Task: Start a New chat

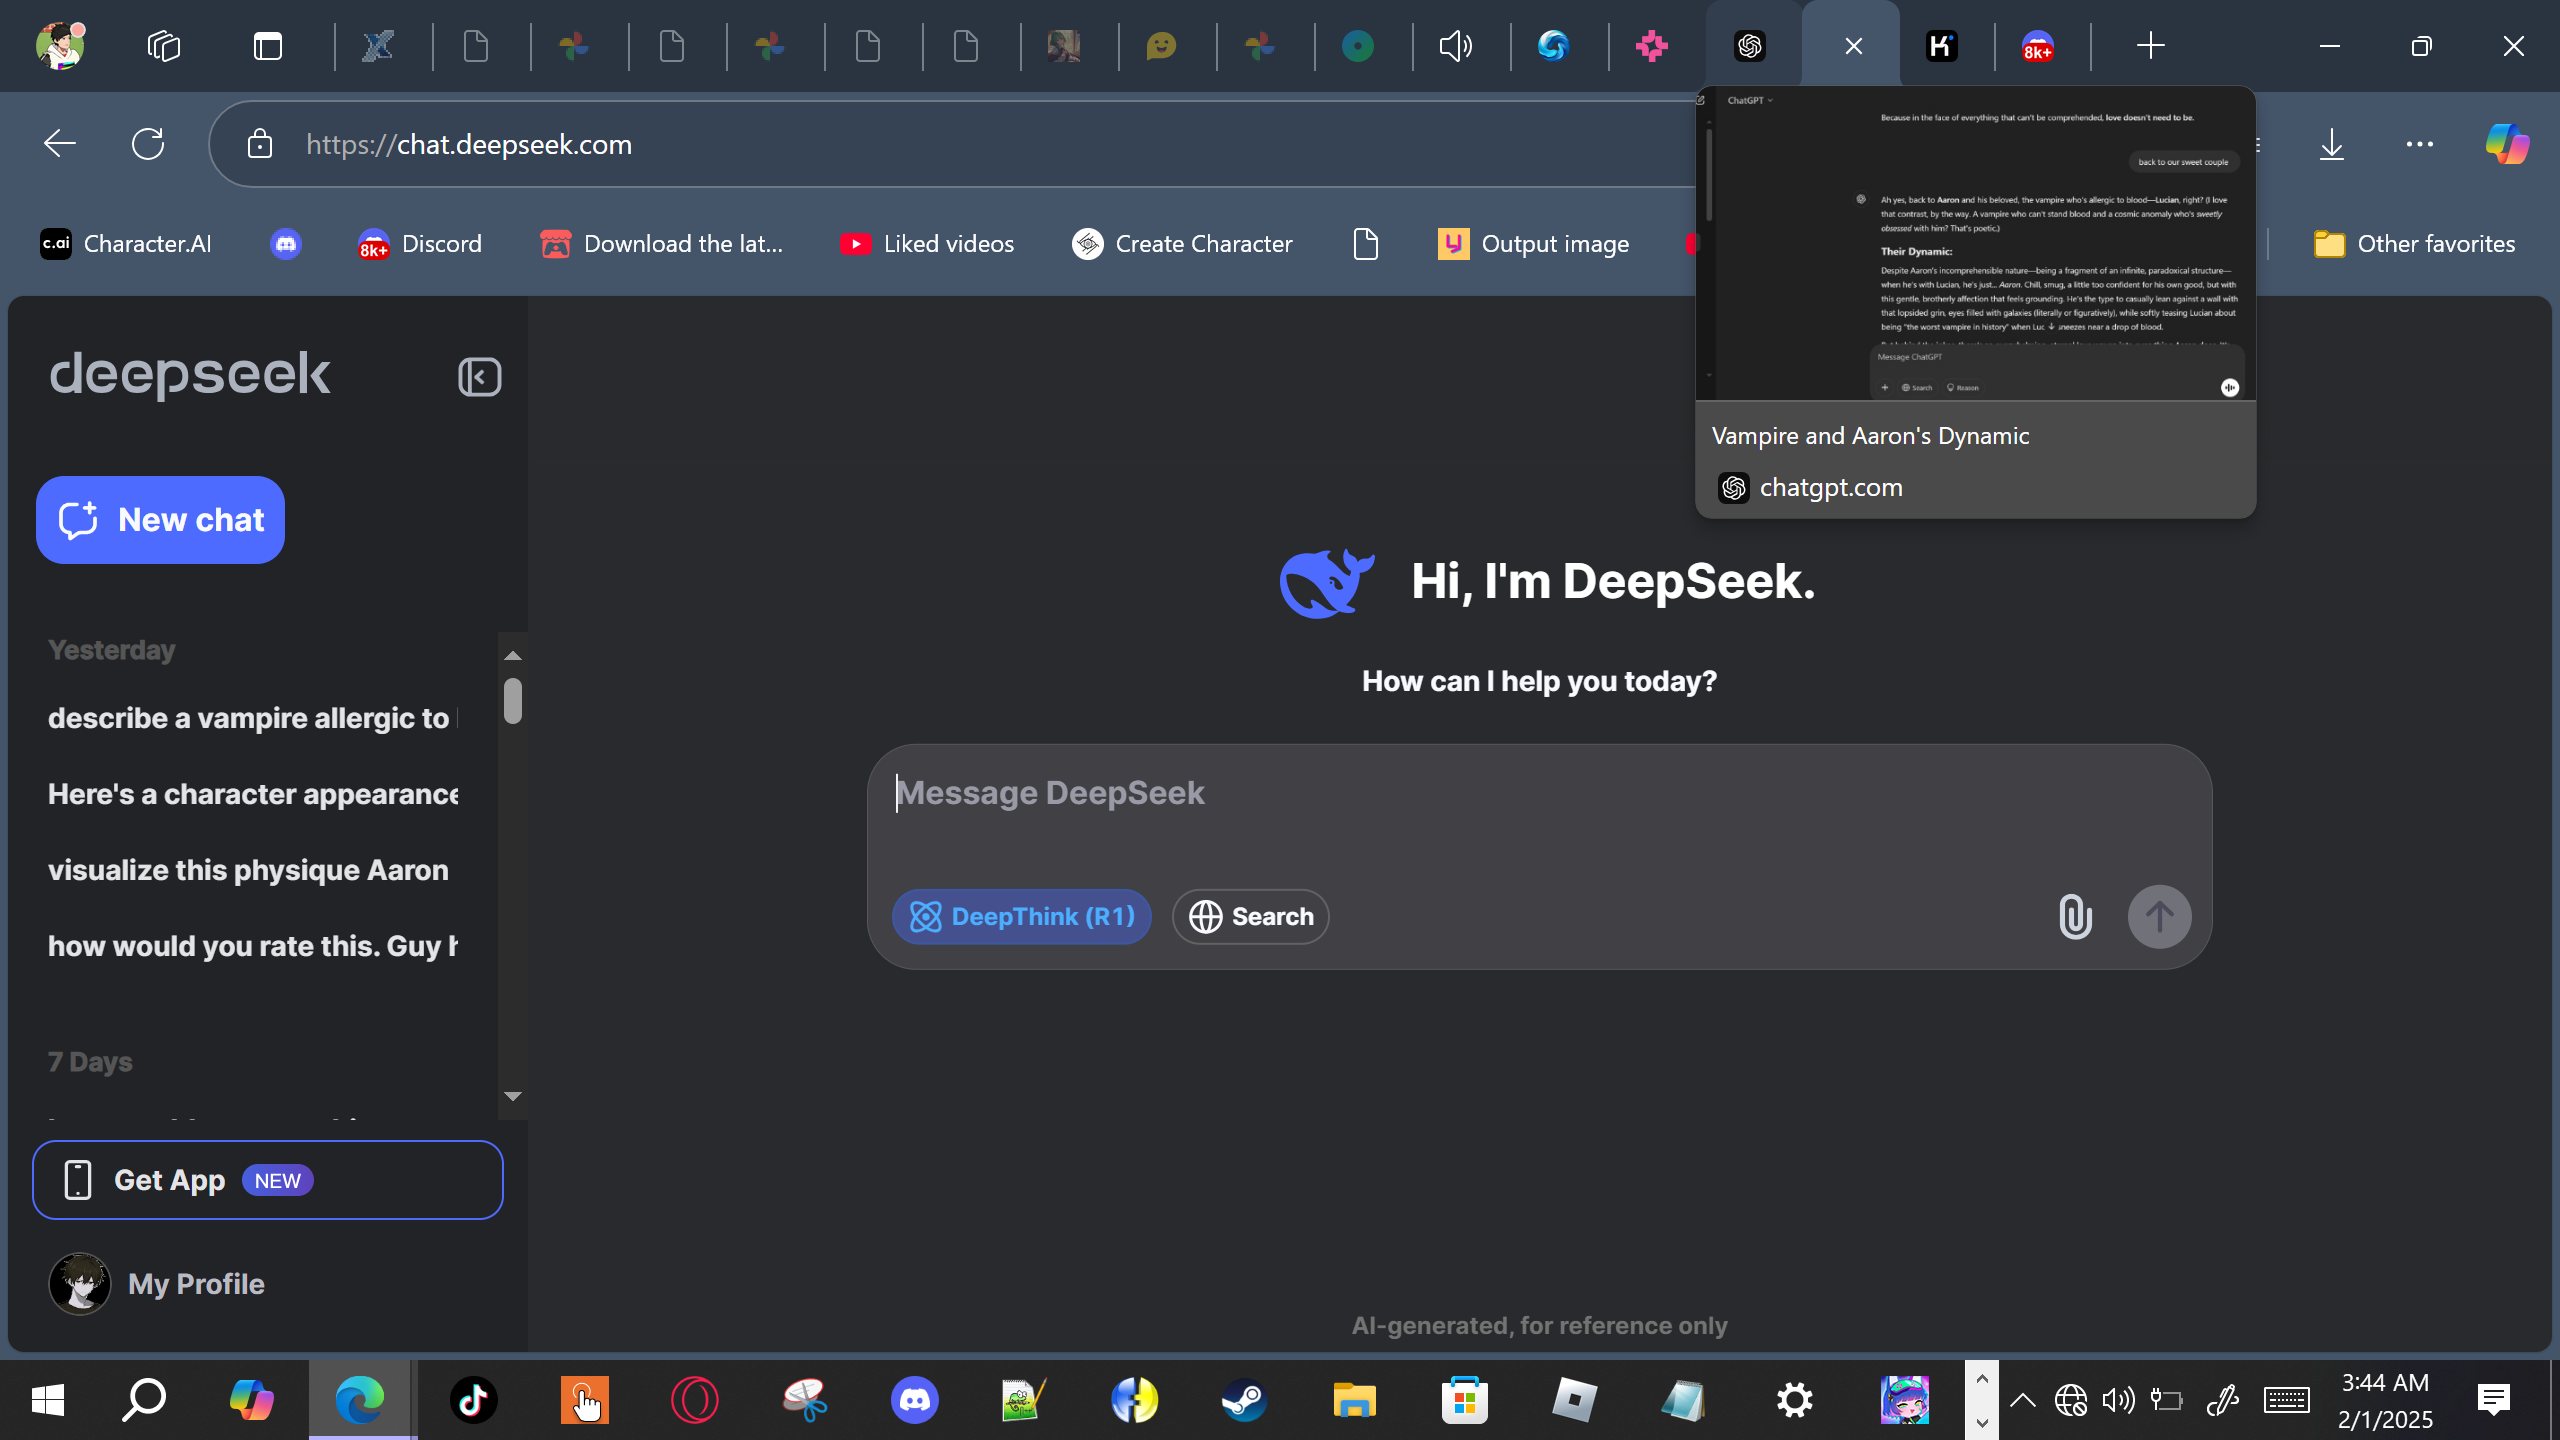Action: [160, 520]
